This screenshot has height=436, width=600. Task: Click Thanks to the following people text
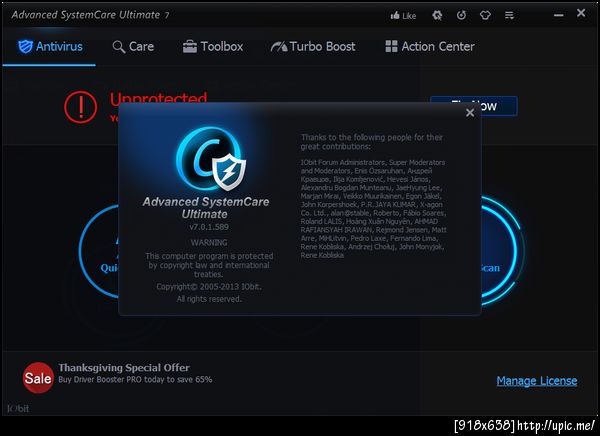(372, 142)
